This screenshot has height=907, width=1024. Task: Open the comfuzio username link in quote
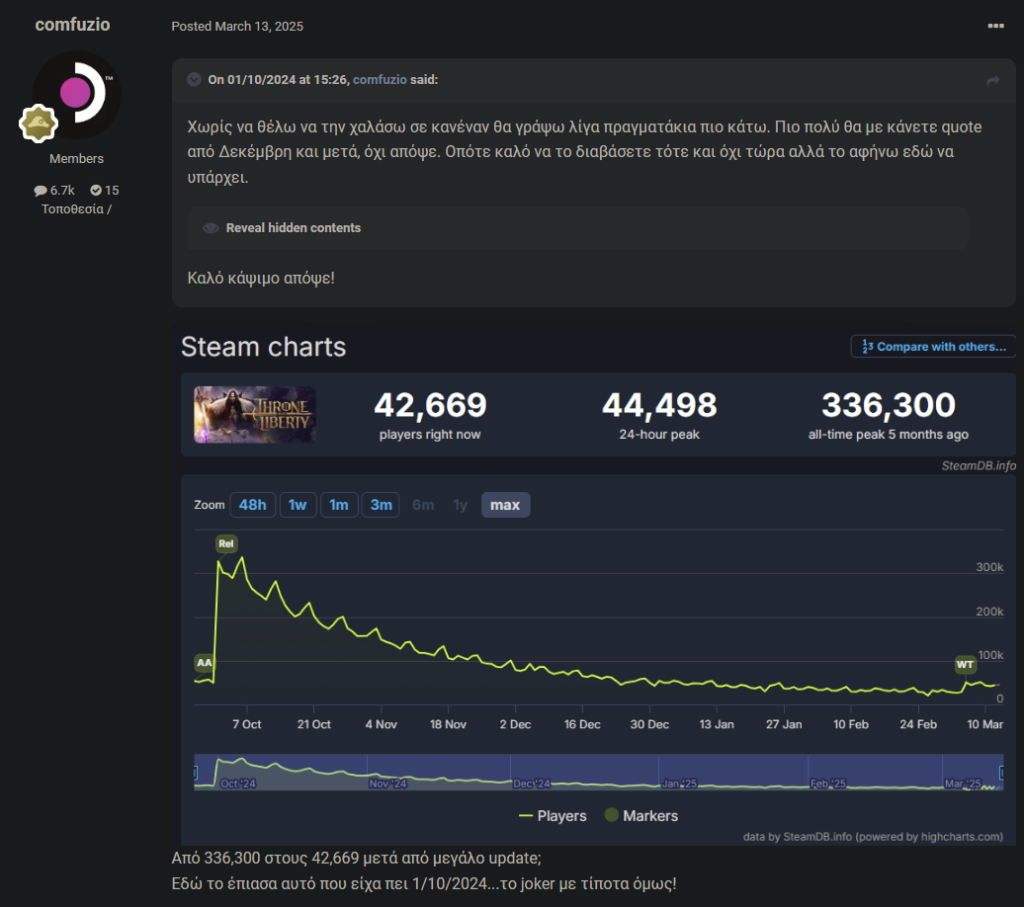click(x=379, y=80)
